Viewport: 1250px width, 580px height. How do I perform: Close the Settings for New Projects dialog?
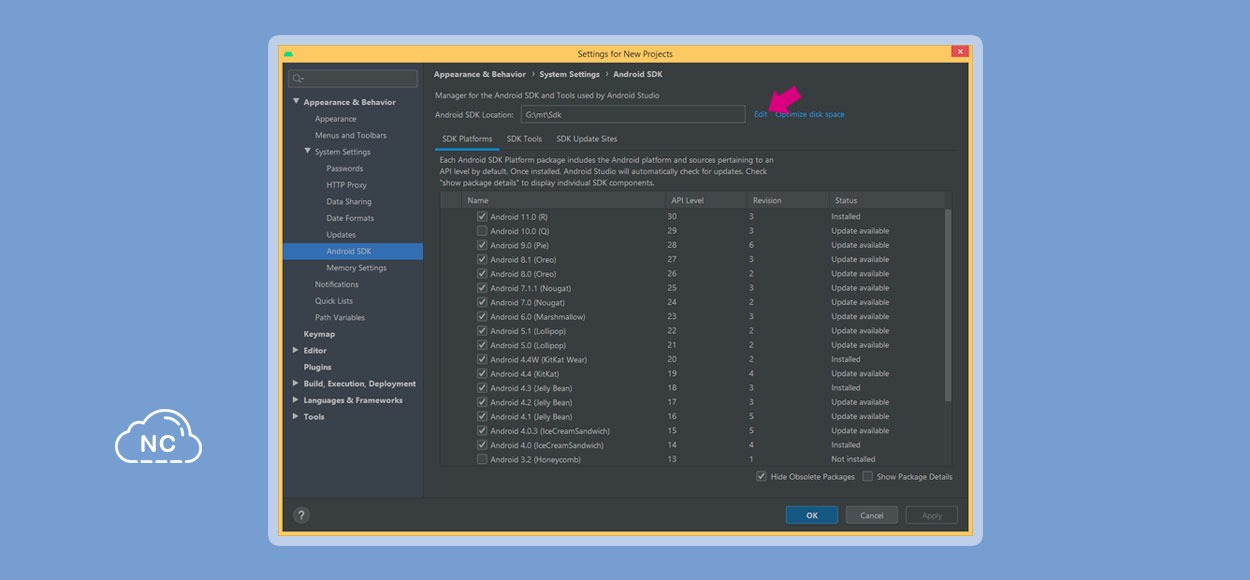pyautogui.click(x=960, y=52)
